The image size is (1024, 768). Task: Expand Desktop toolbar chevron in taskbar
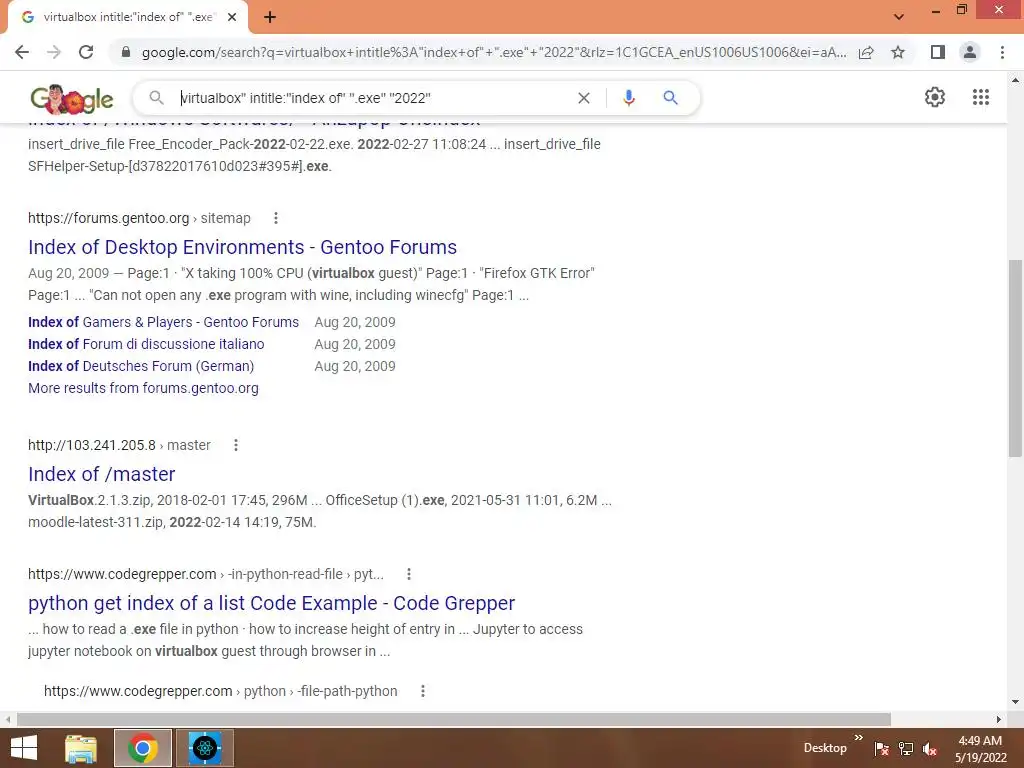click(x=858, y=738)
